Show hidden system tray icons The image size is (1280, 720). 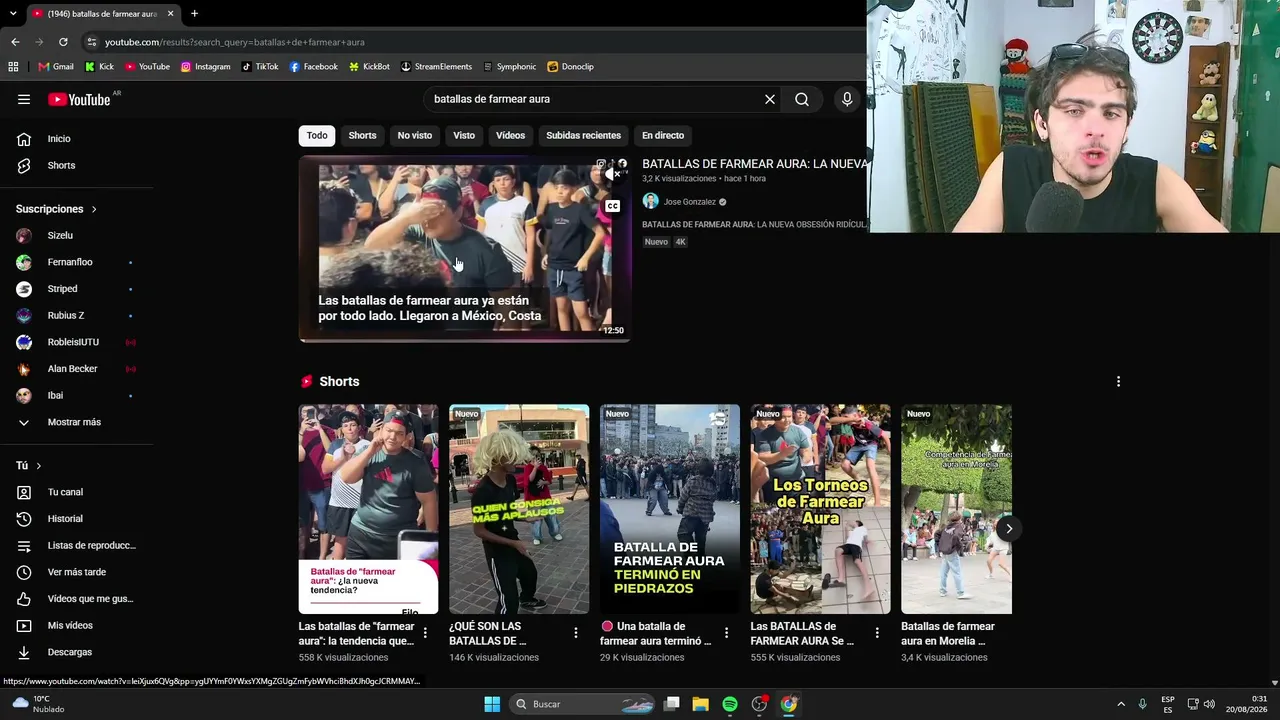pyautogui.click(x=1121, y=704)
